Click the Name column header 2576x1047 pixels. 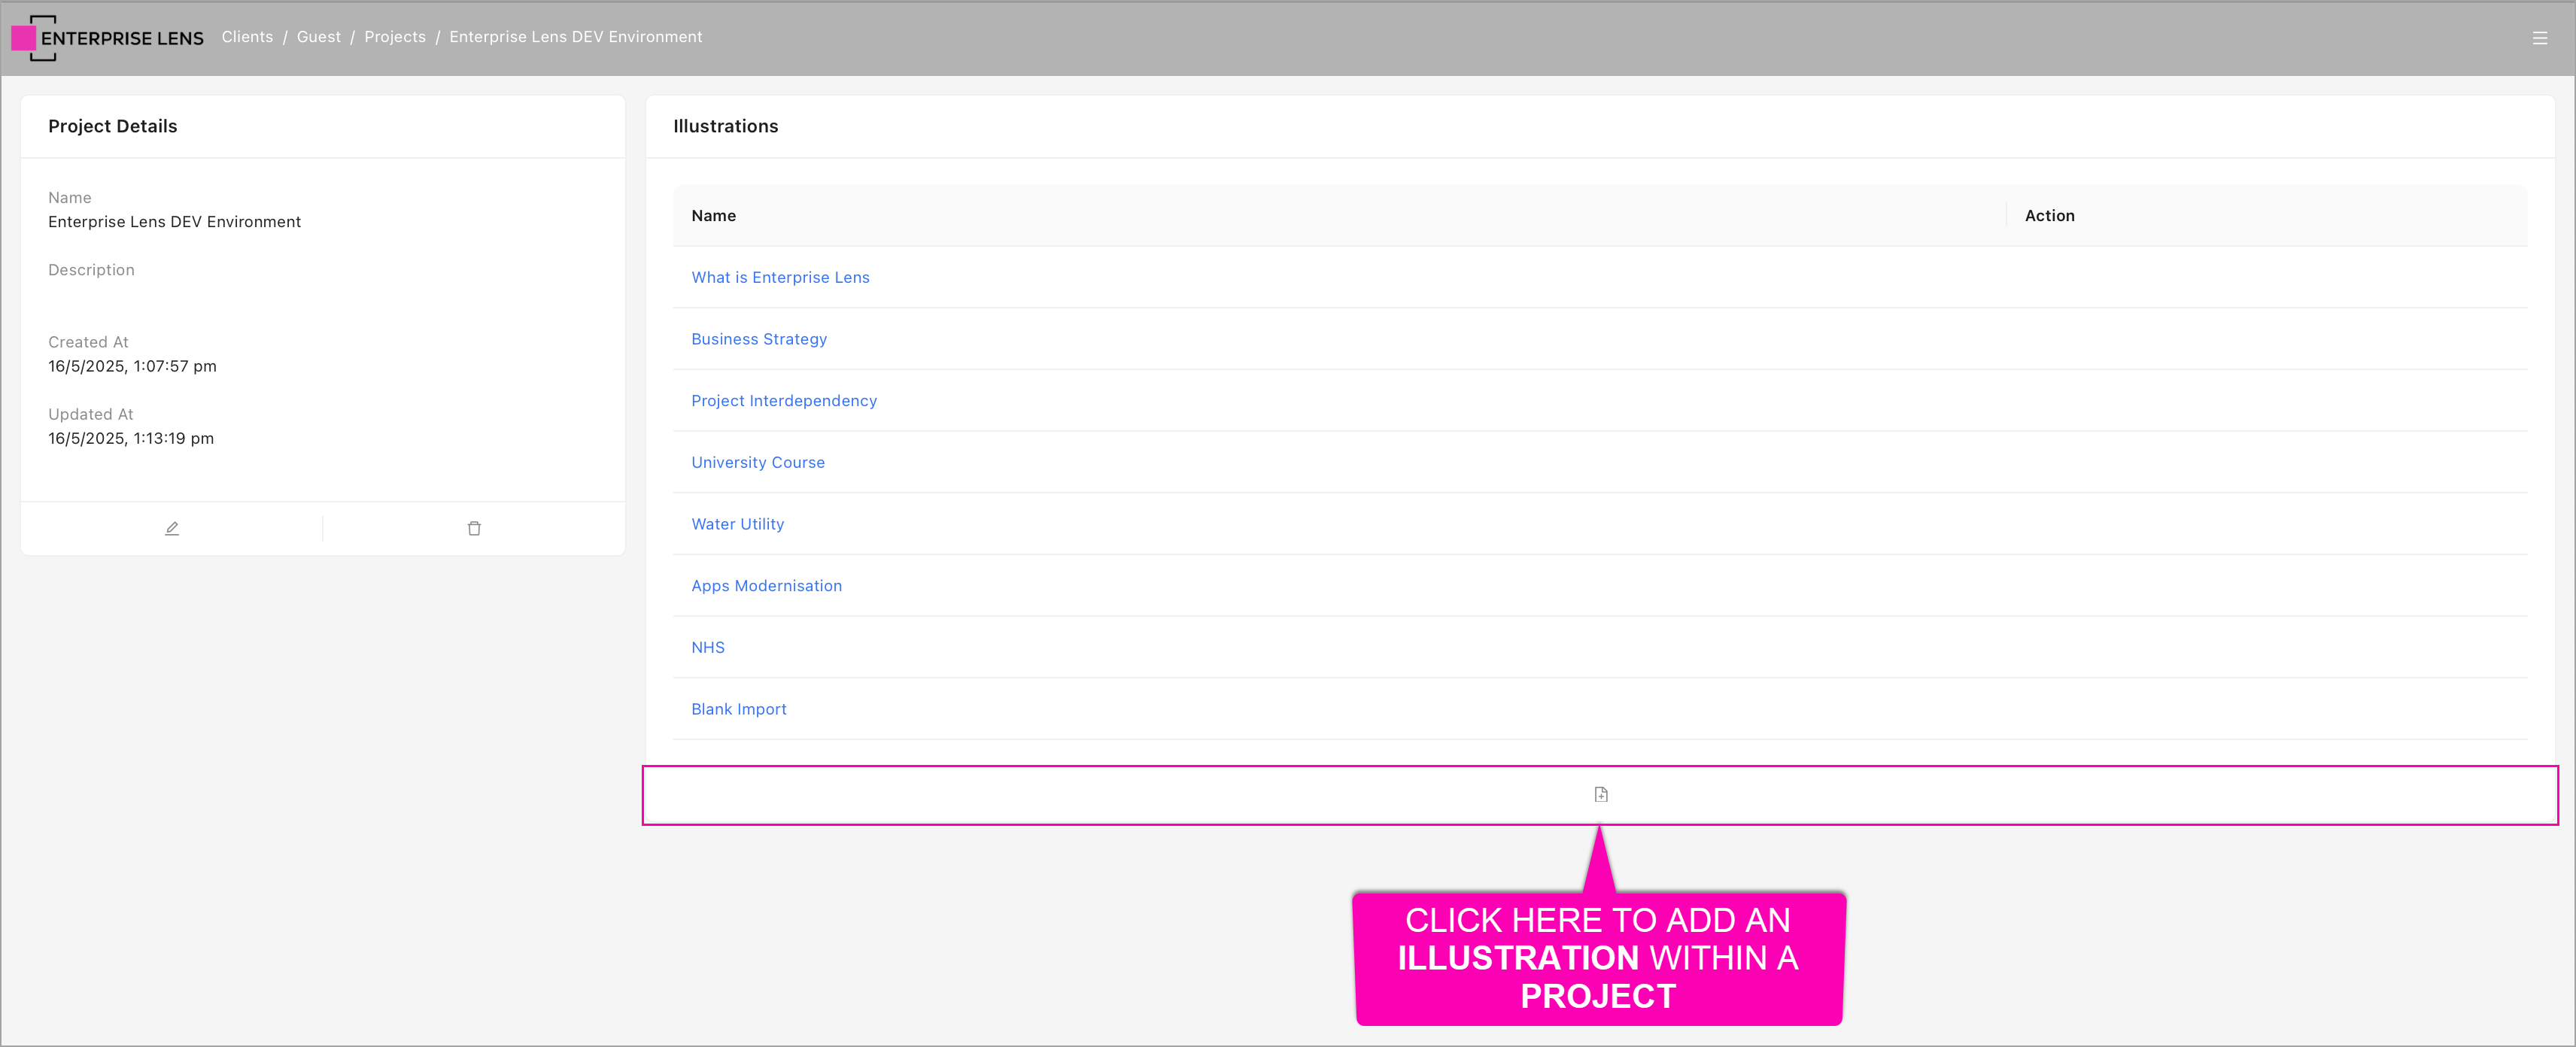tap(713, 215)
